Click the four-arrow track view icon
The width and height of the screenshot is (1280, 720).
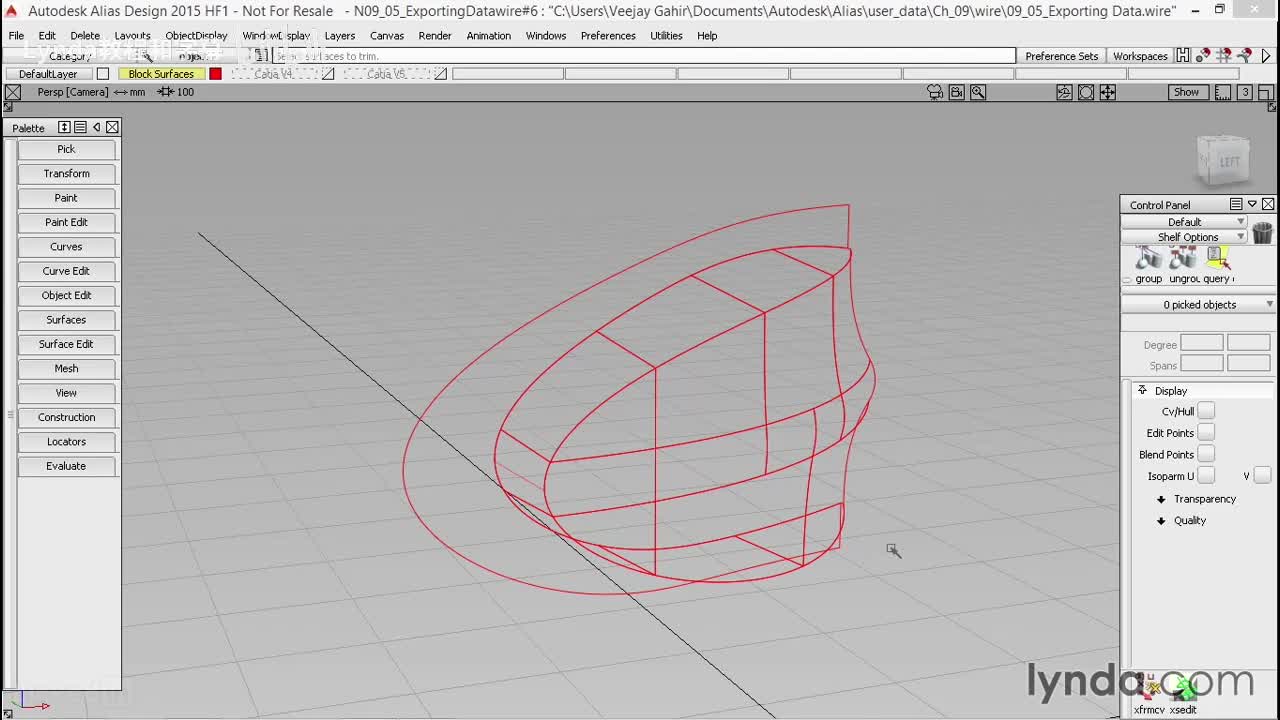click(x=1108, y=92)
